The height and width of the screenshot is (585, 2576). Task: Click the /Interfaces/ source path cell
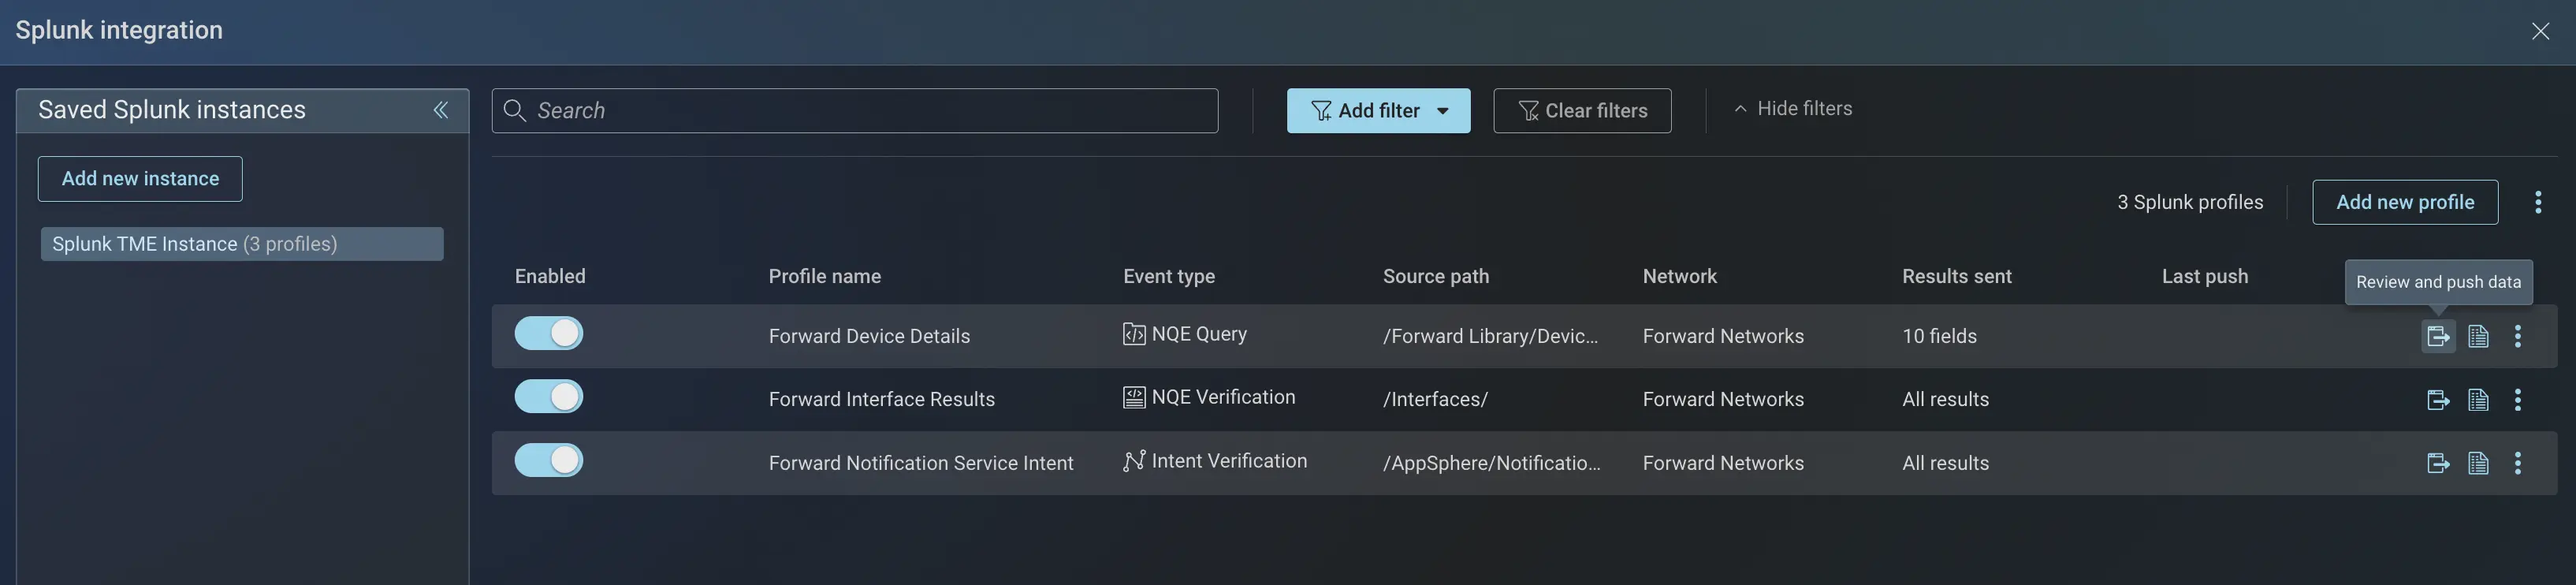click(x=1435, y=399)
